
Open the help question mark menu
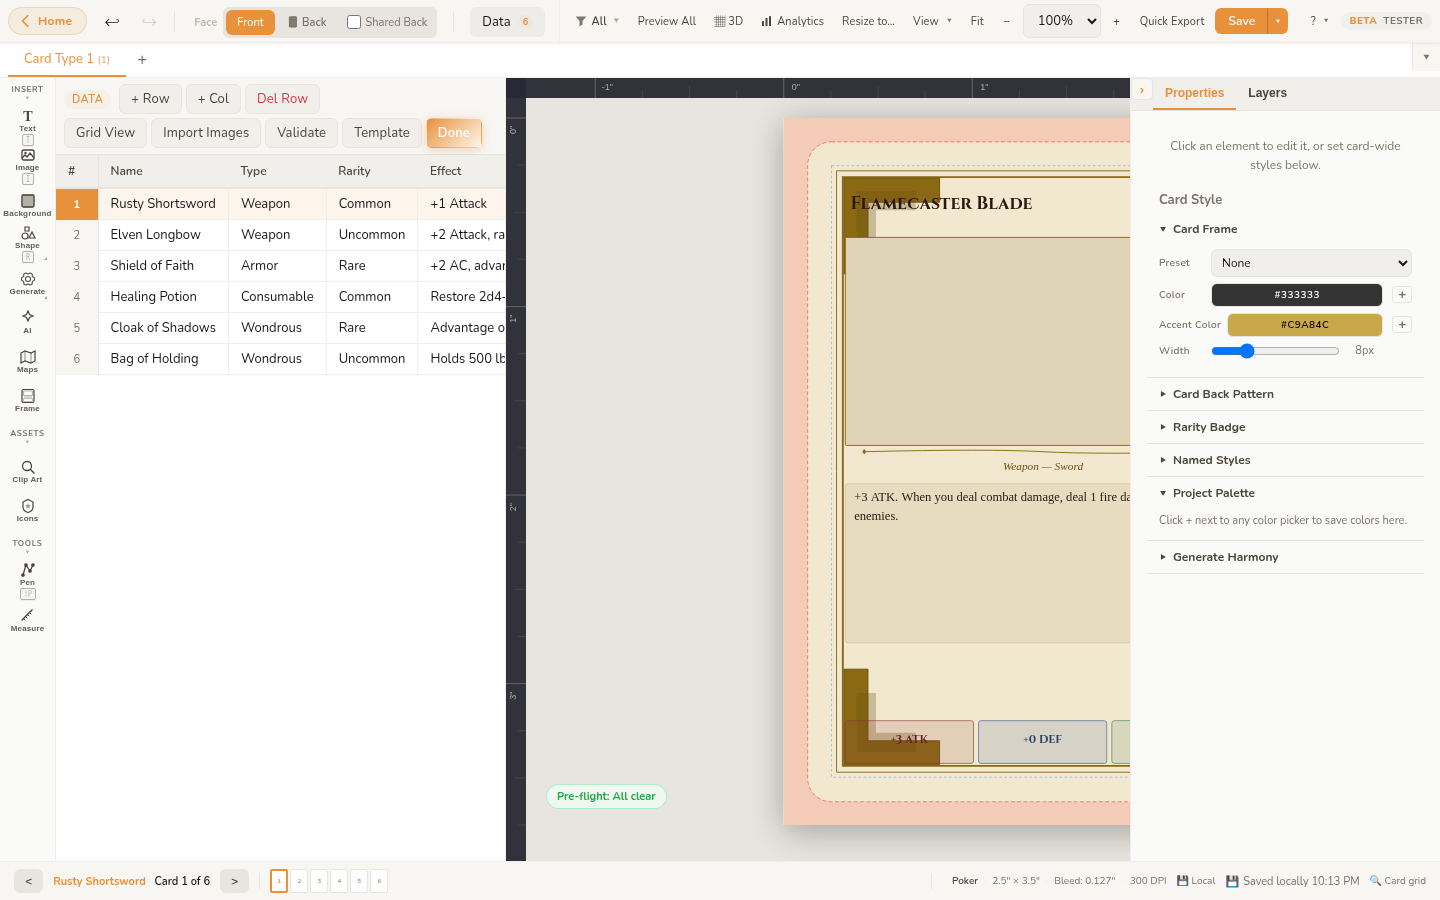click(1319, 21)
